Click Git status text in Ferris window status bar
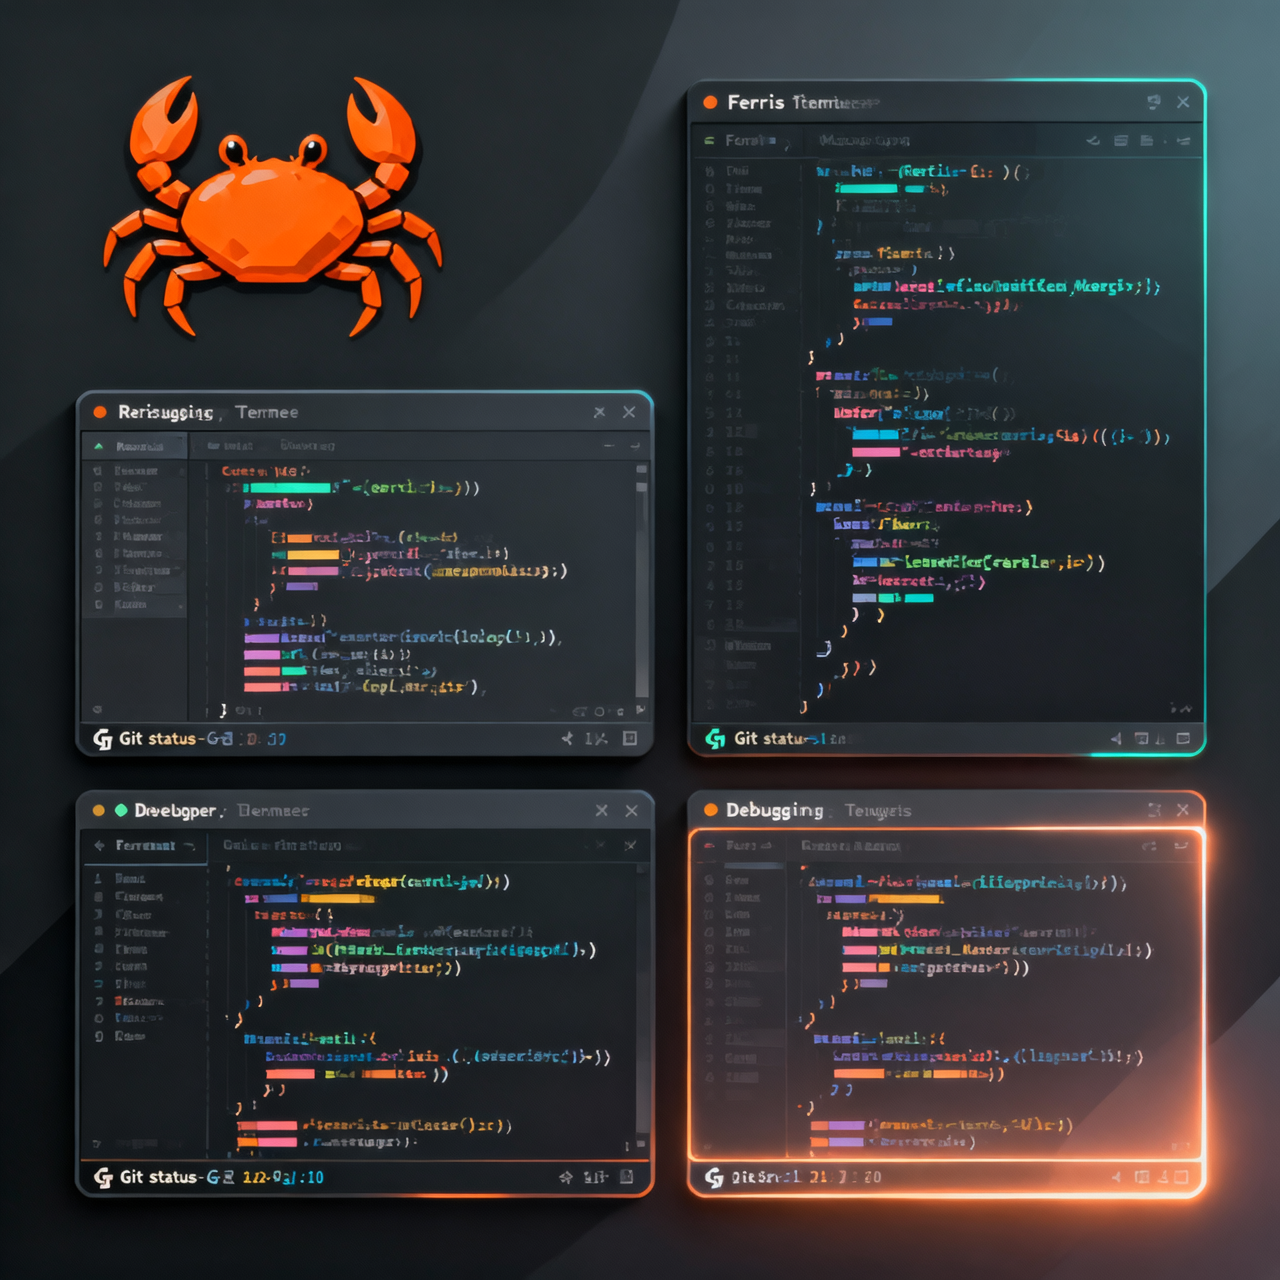The image size is (1280, 1280). click(769, 738)
